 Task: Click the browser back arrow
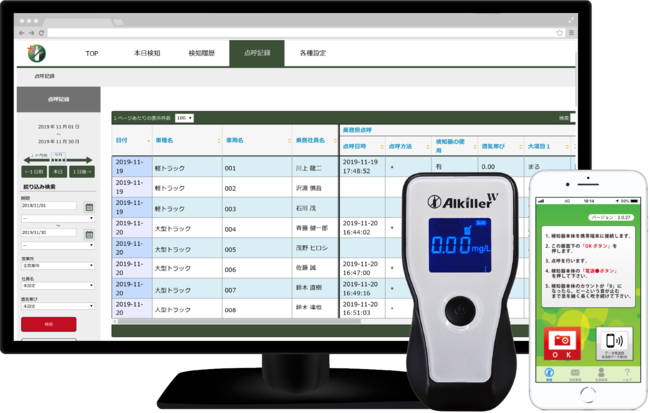pyautogui.click(x=21, y=32)
